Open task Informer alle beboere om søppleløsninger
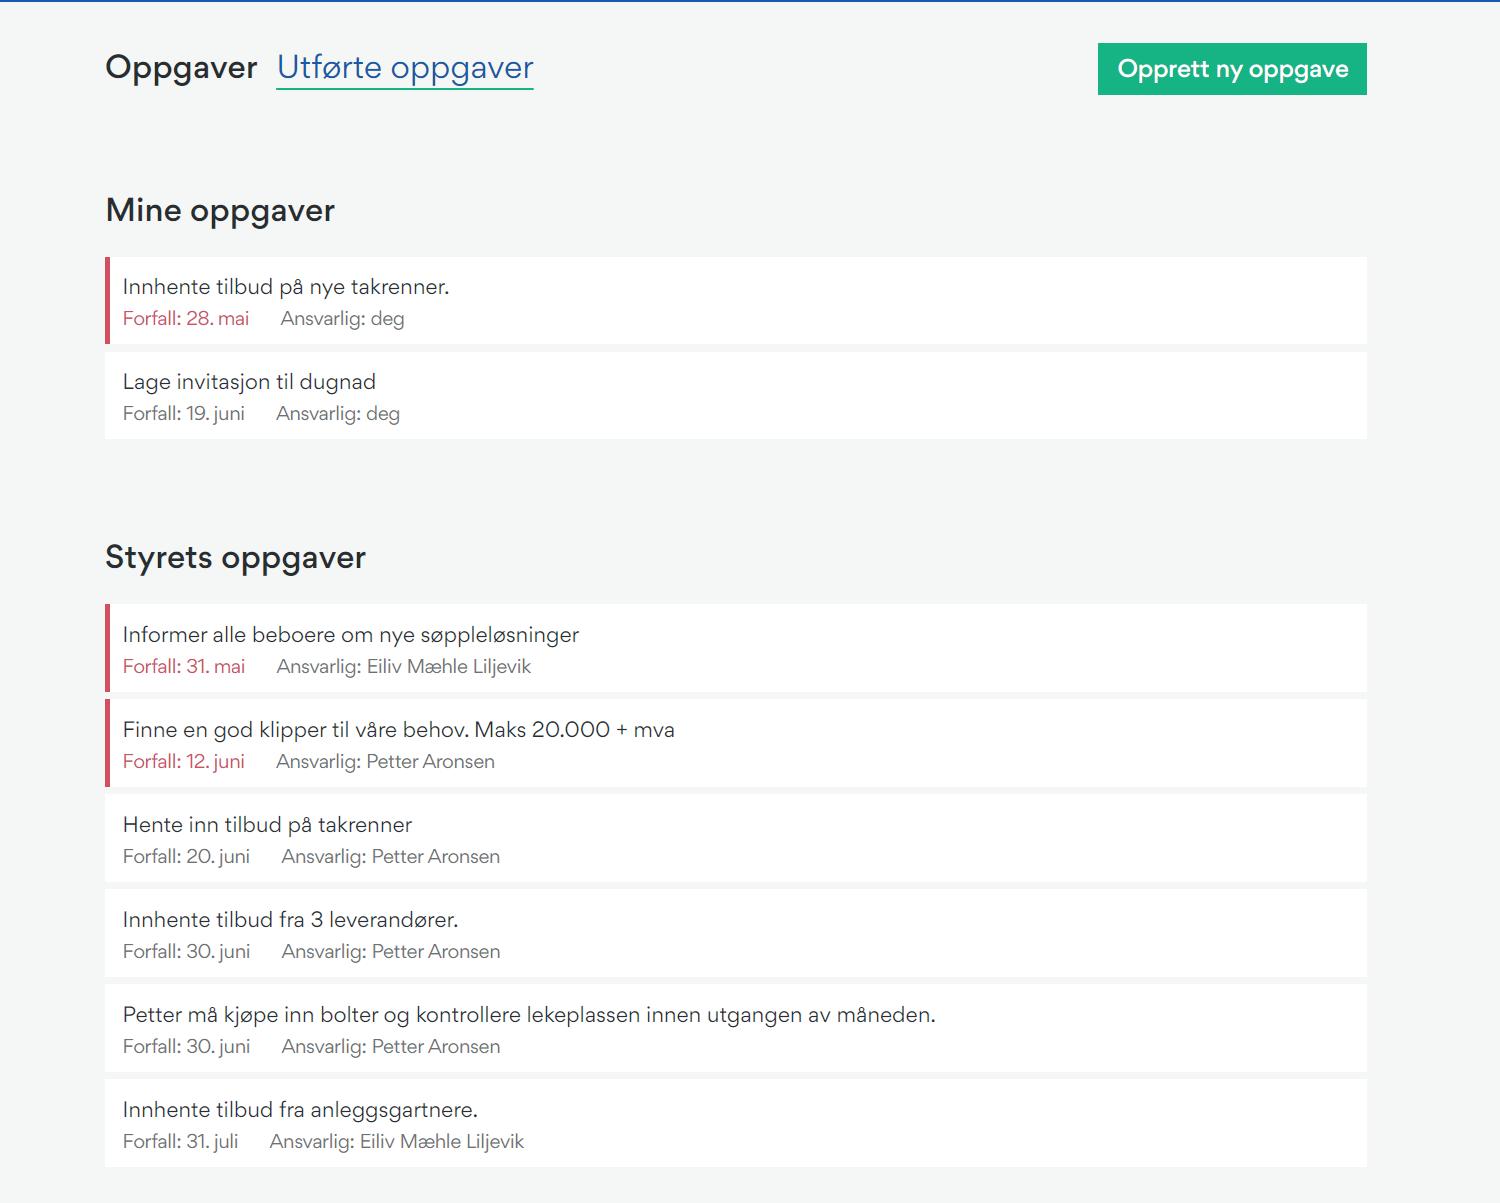Viewport: 1500px width, 1203px height. point(736,648)
